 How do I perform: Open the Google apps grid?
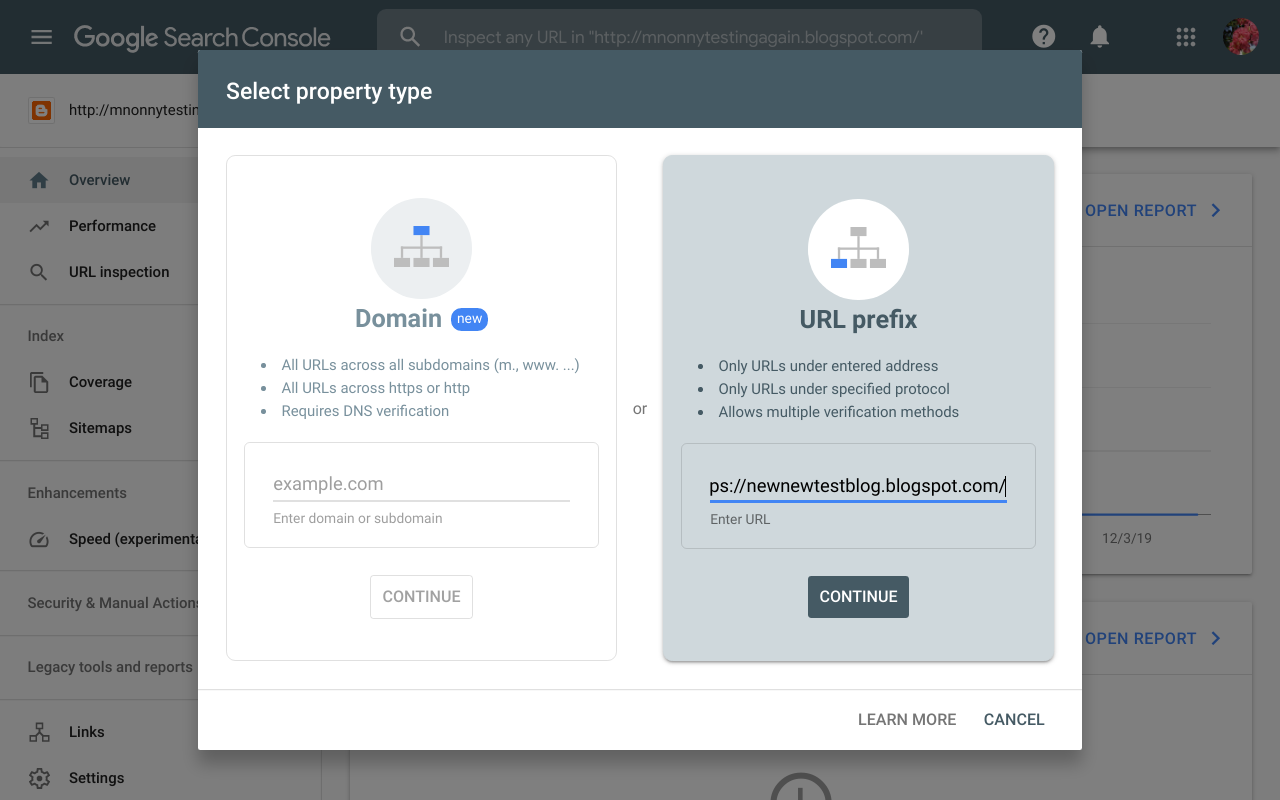pyautogui.click(x=1186, y=37)
